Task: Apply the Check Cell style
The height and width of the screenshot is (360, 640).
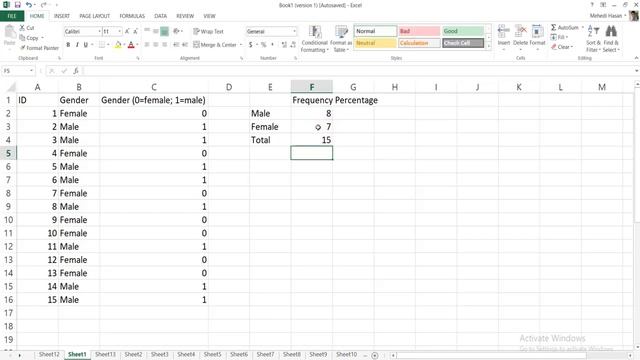Action: pyautogui.click(x=463, y=43)
